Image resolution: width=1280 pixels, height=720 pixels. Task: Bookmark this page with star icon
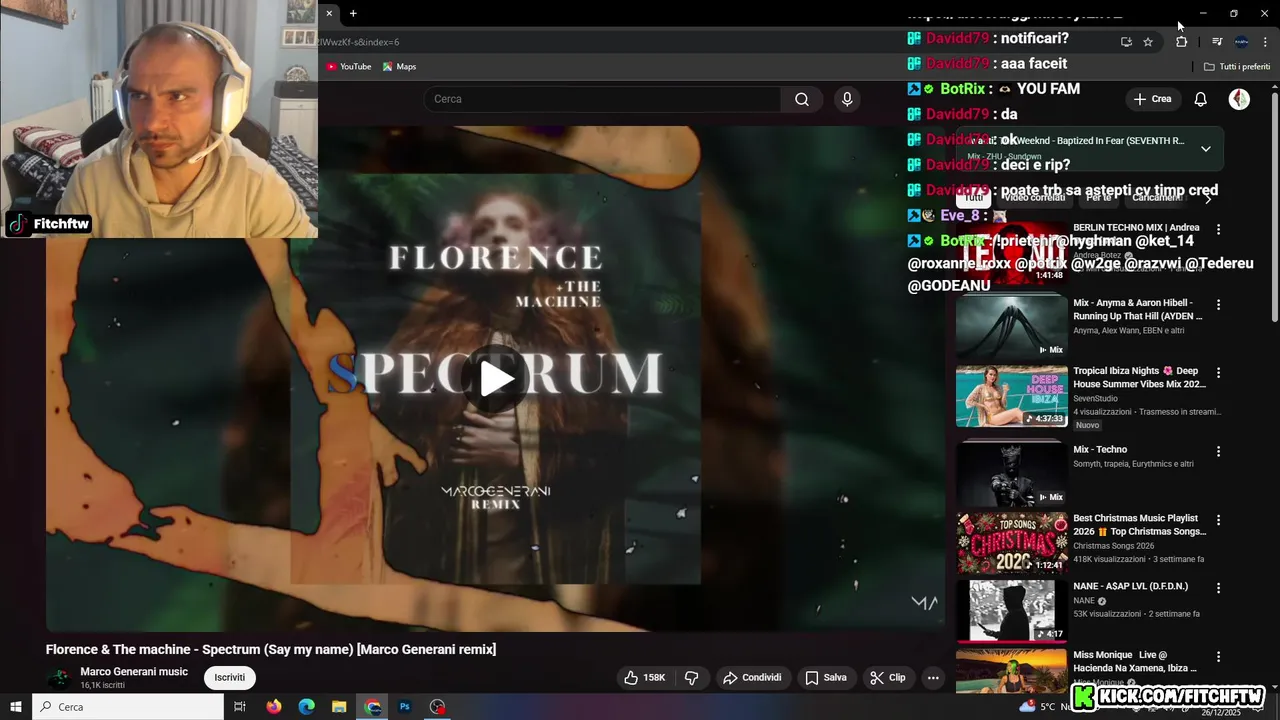coord(1148,42)
